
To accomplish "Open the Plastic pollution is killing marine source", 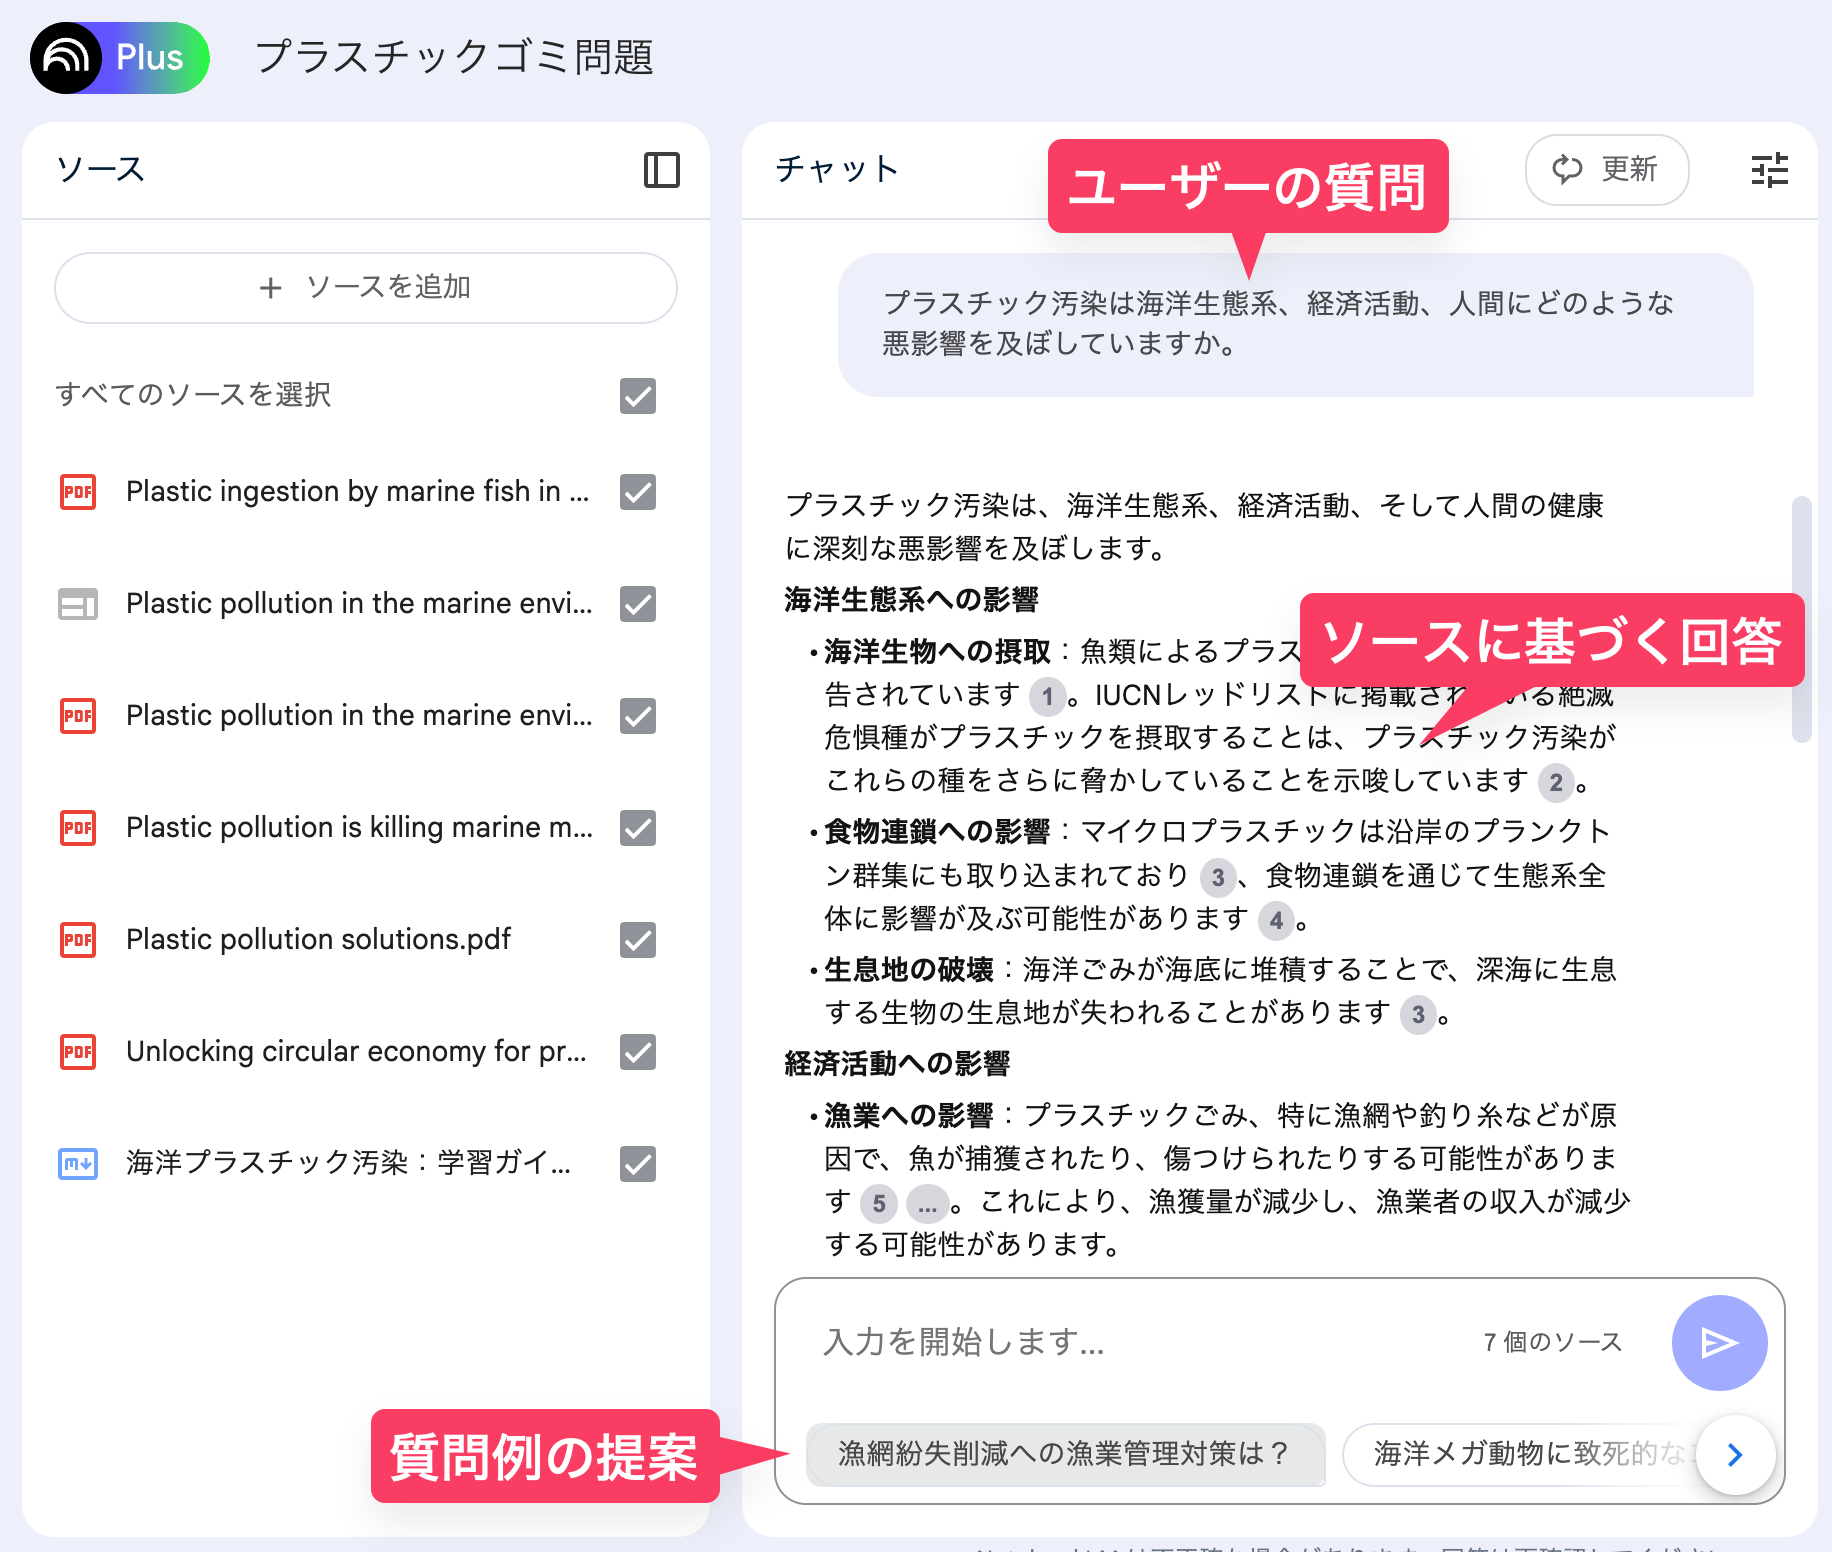I will pyautogui.click(x=358, y=828).
